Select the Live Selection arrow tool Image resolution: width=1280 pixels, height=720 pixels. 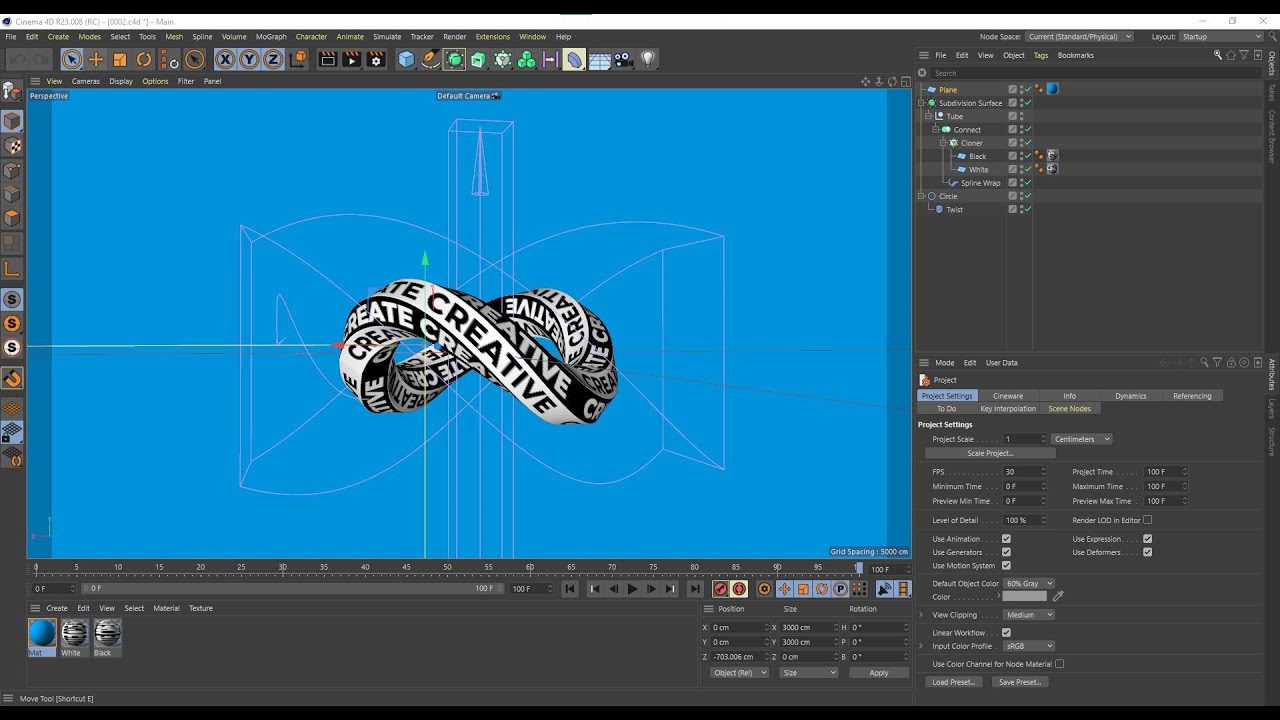point(71,60)
